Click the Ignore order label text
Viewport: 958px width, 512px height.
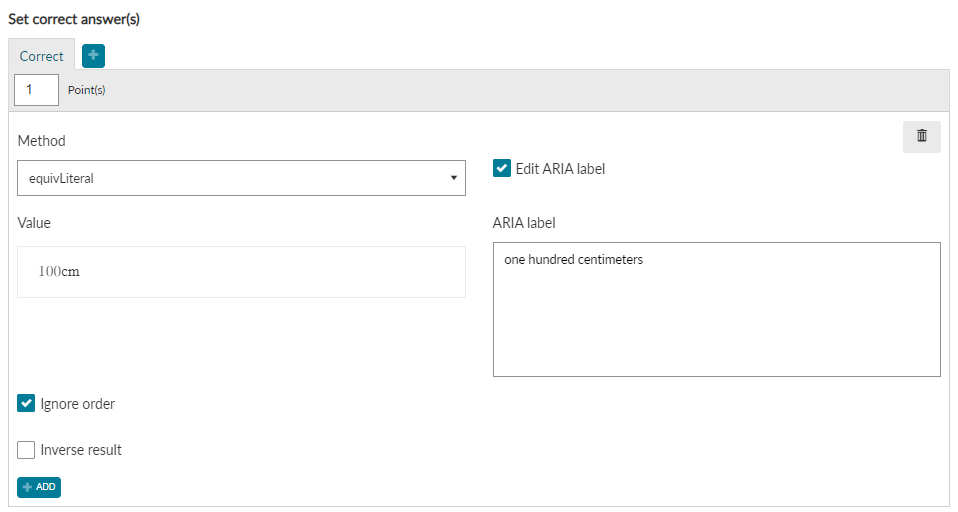78,404
